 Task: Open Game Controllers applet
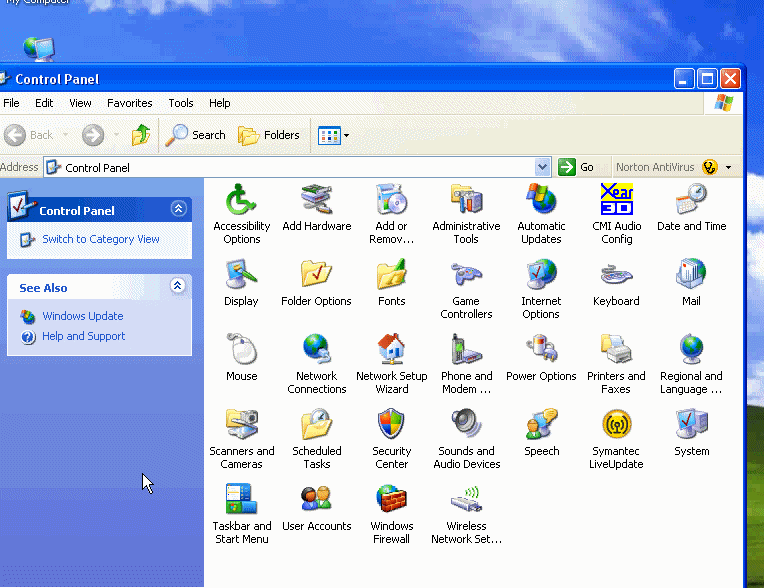[x=466, y=276]
